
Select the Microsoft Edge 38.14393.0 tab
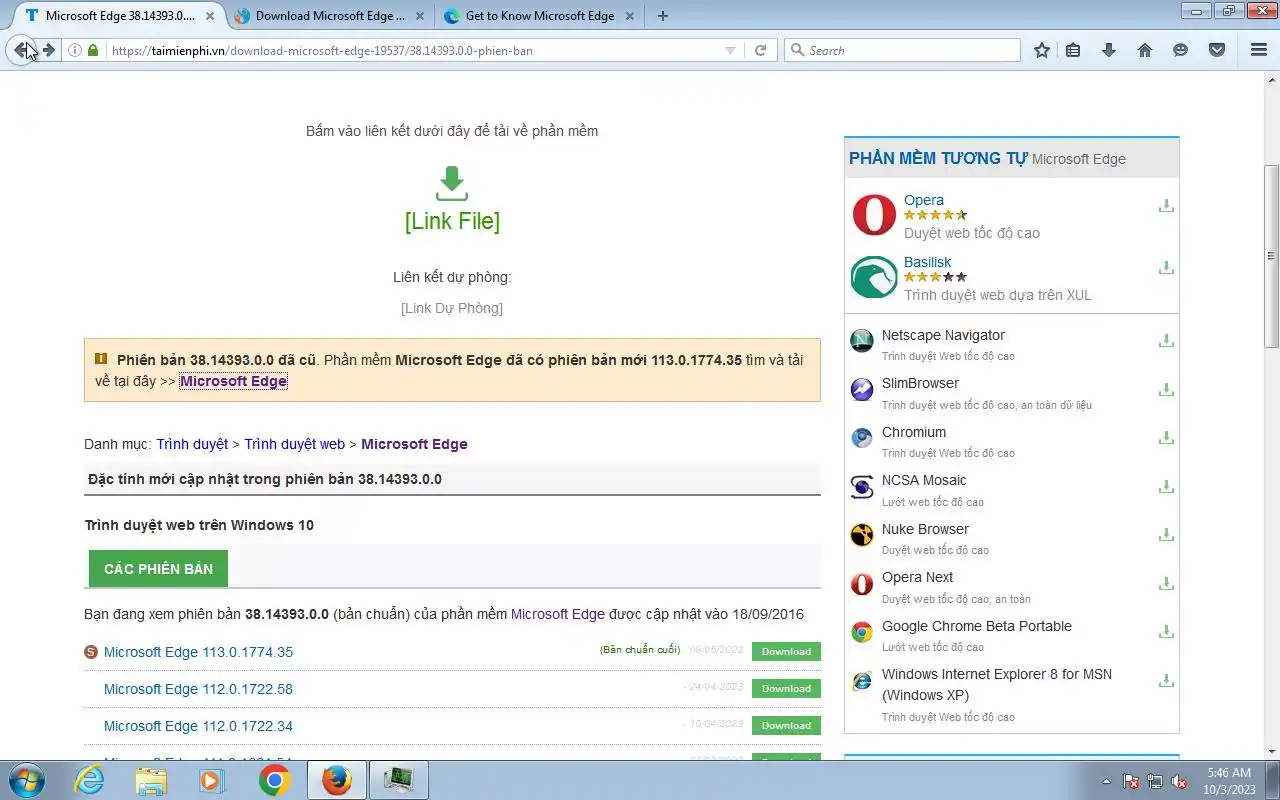tap(118, 16)
